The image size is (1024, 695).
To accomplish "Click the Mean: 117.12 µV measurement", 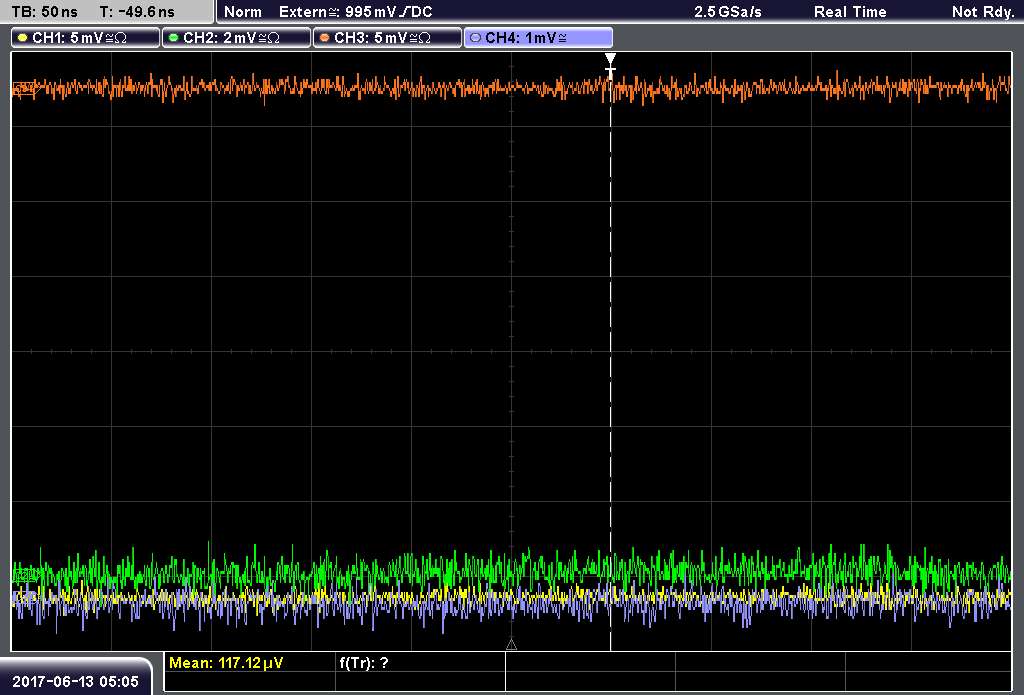I will click(226, 663).
